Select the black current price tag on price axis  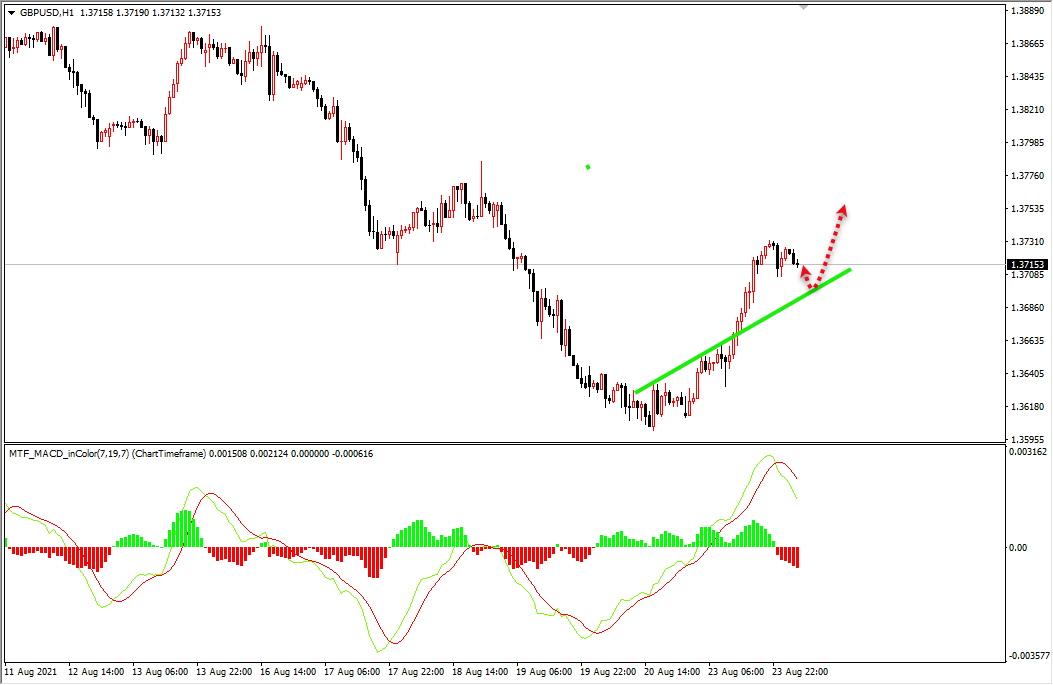click(x=1028, y=265)
